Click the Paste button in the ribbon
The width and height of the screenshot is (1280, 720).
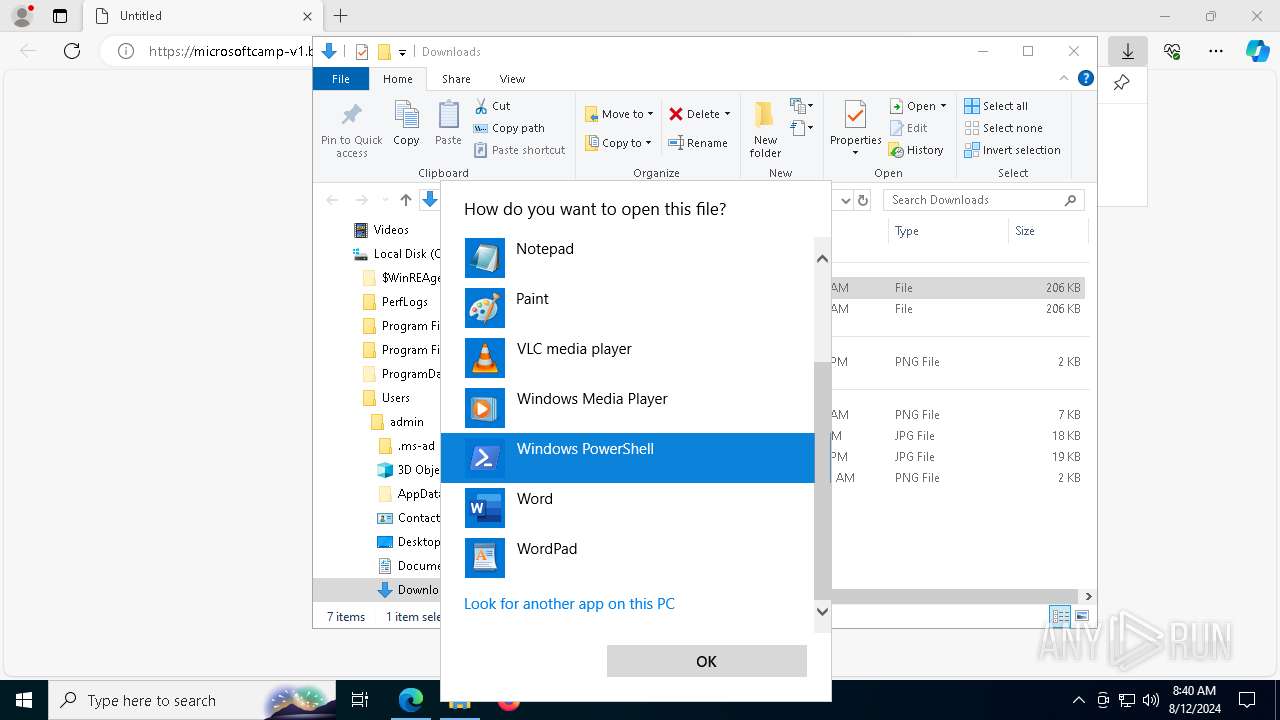448,124
